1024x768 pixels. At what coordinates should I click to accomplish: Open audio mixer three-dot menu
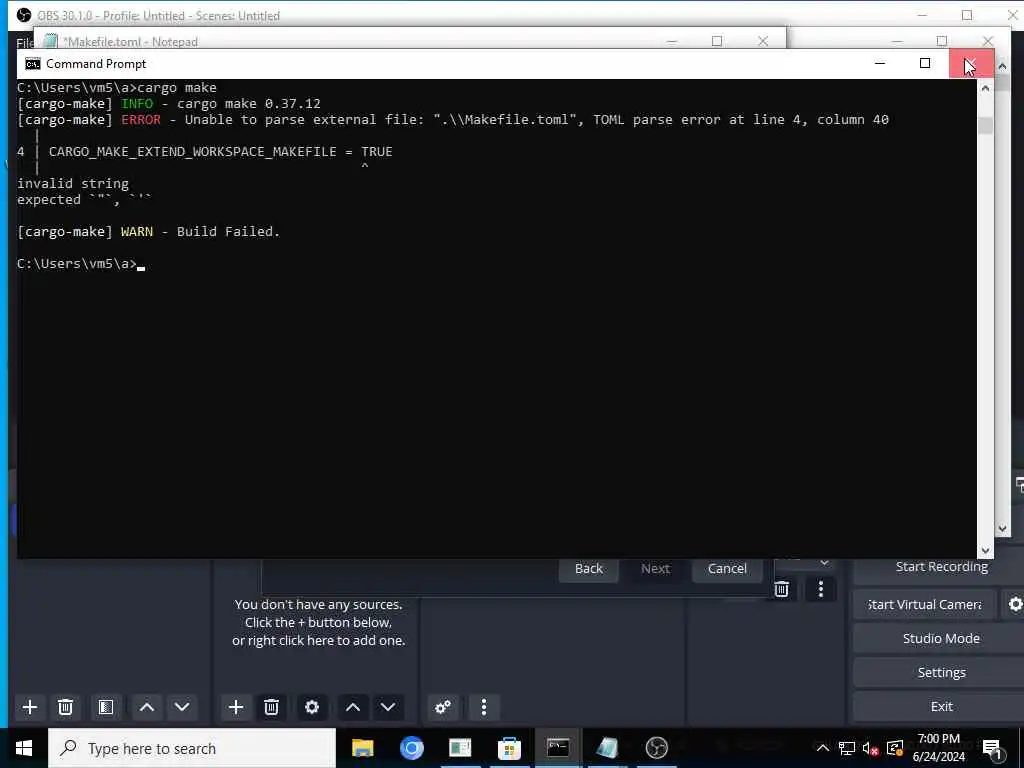[484, 707]
